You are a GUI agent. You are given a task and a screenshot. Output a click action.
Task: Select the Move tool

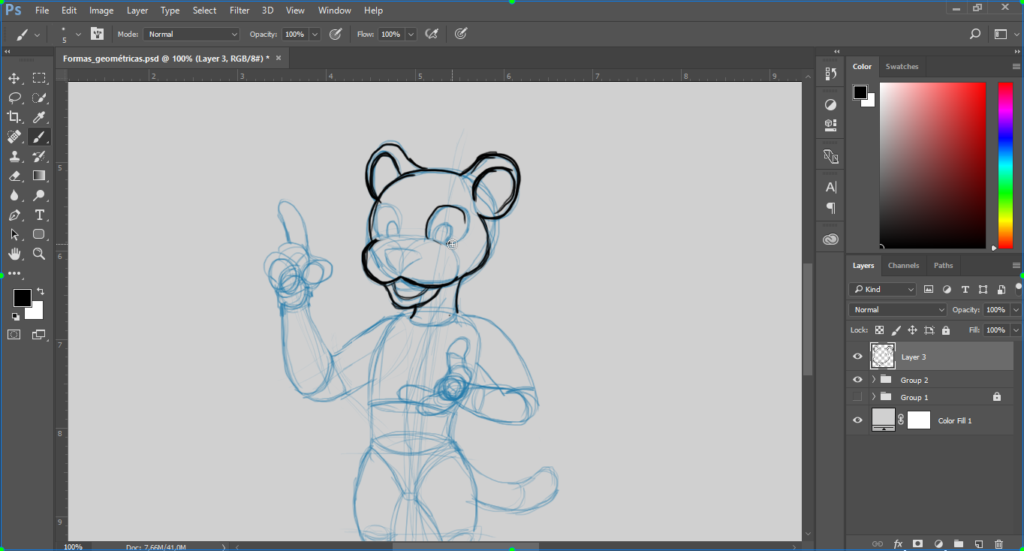[x=14, y=78]
